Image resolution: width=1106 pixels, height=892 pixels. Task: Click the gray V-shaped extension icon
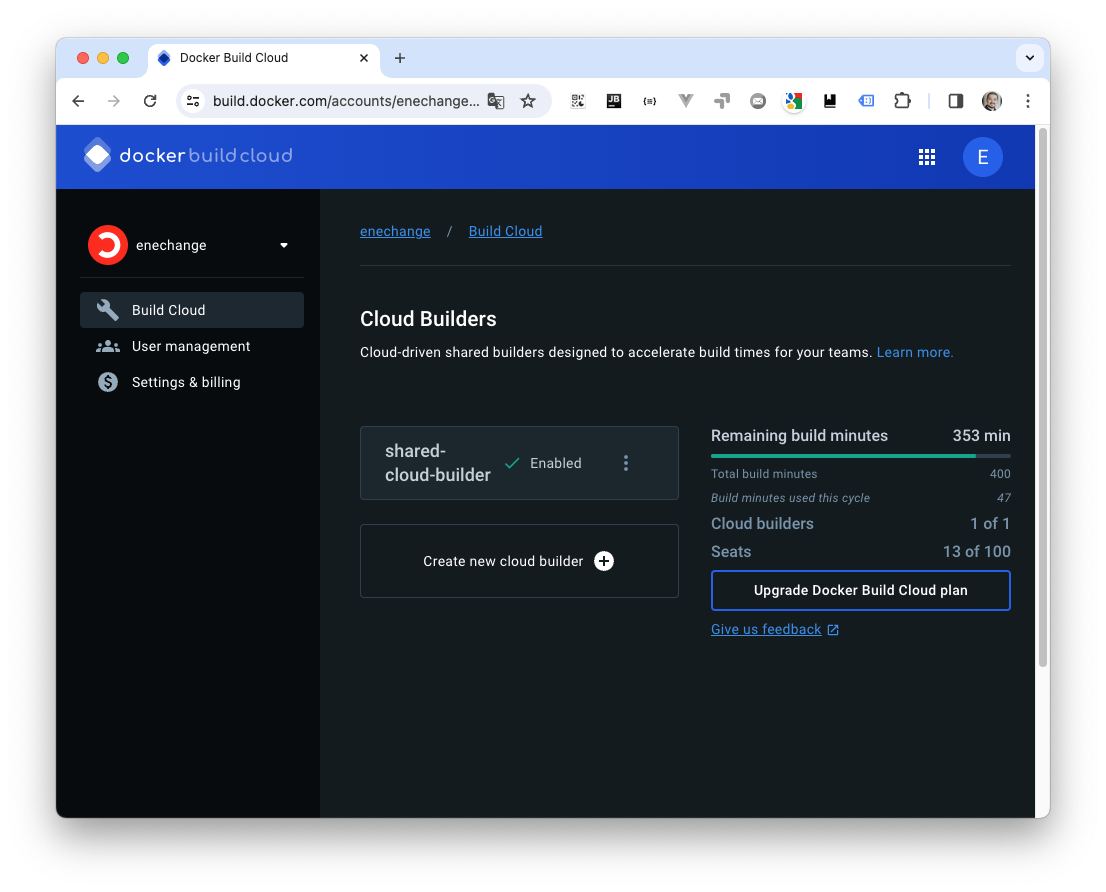click(686, 101)
